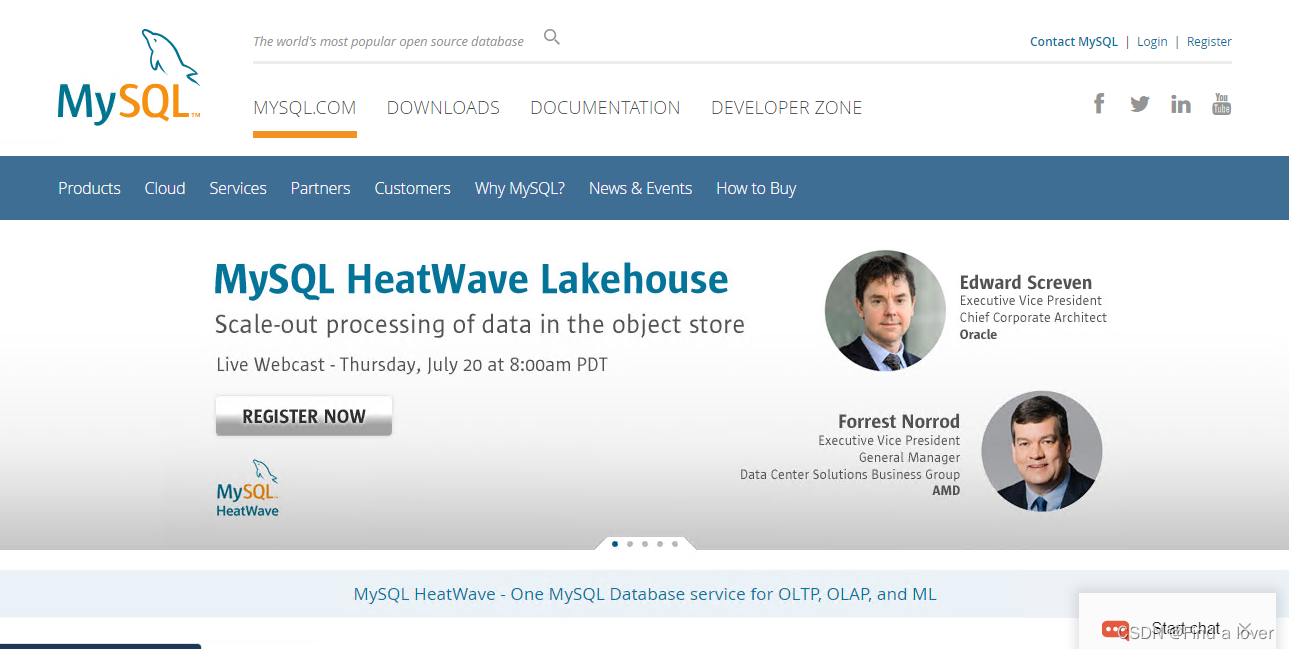The height and width of the screenshot is (649, 1289).
Task: Click the bold 'Oracle' company label
Action: (x=978, y=334)
